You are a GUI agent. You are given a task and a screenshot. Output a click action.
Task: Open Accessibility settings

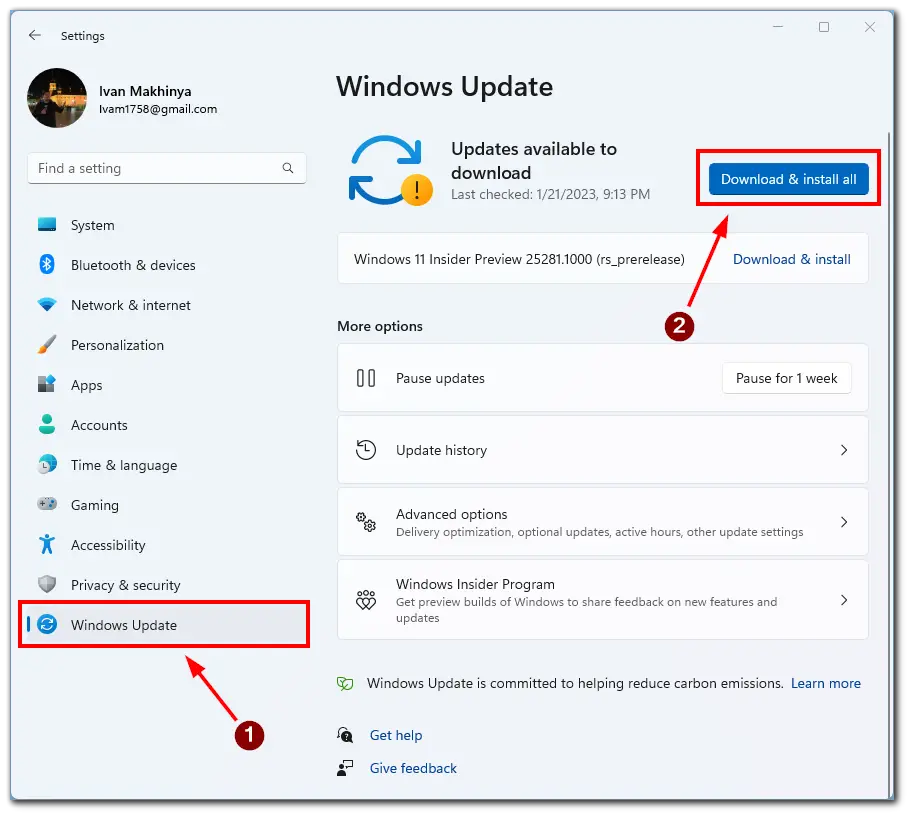166,545
